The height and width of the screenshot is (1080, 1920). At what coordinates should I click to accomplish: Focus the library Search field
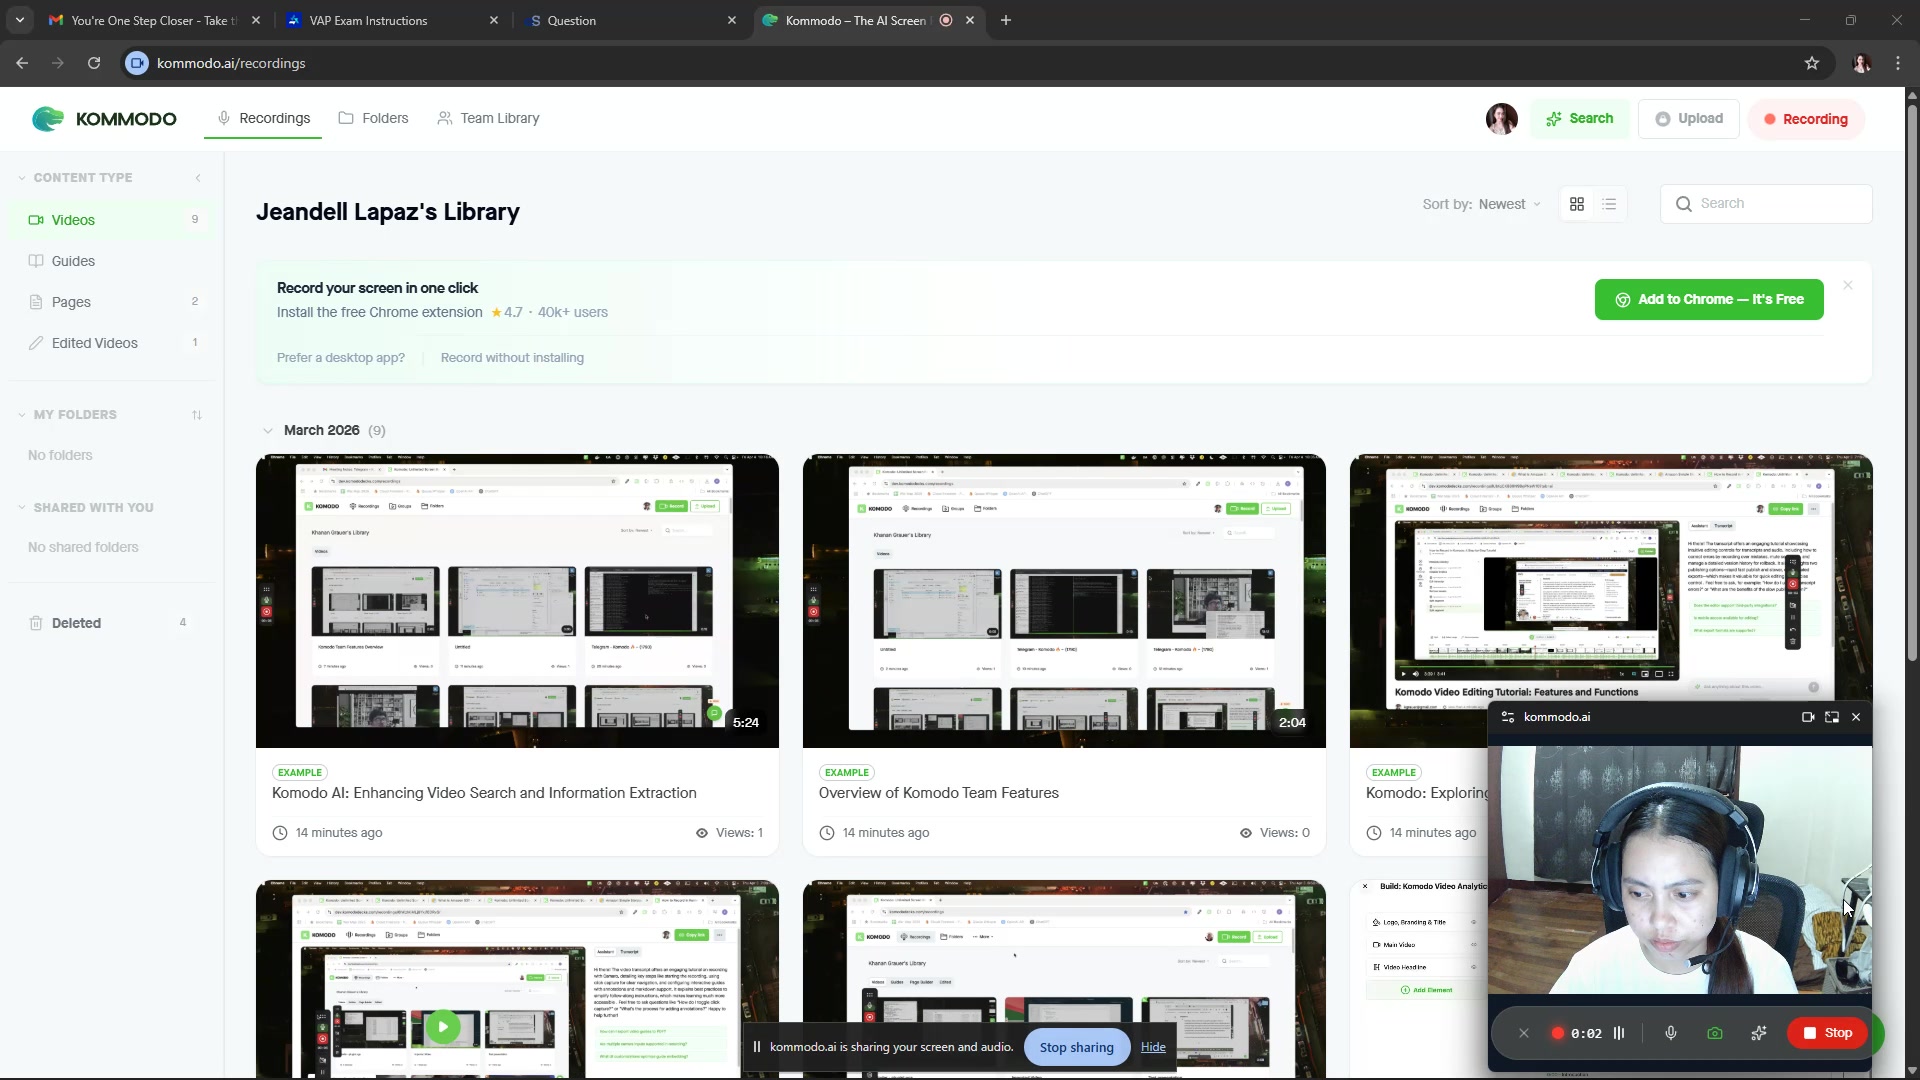point(1766,204)
